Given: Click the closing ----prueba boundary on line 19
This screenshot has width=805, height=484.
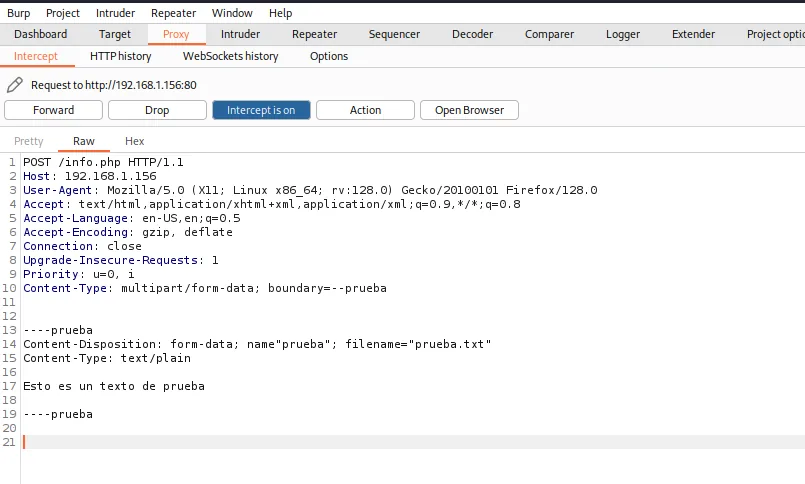Looking at the screenshot, I should (58, 414).
